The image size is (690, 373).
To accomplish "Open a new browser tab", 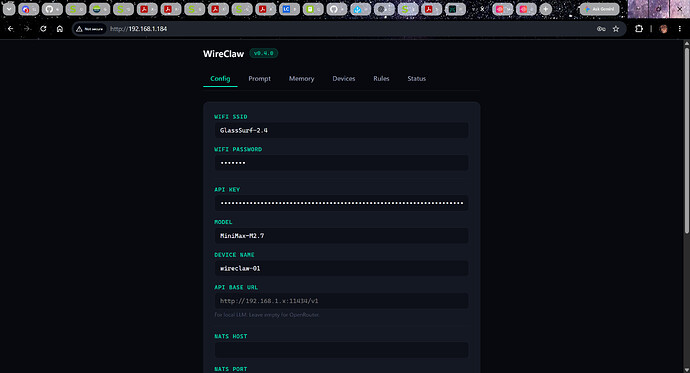I will pos(545,9).
